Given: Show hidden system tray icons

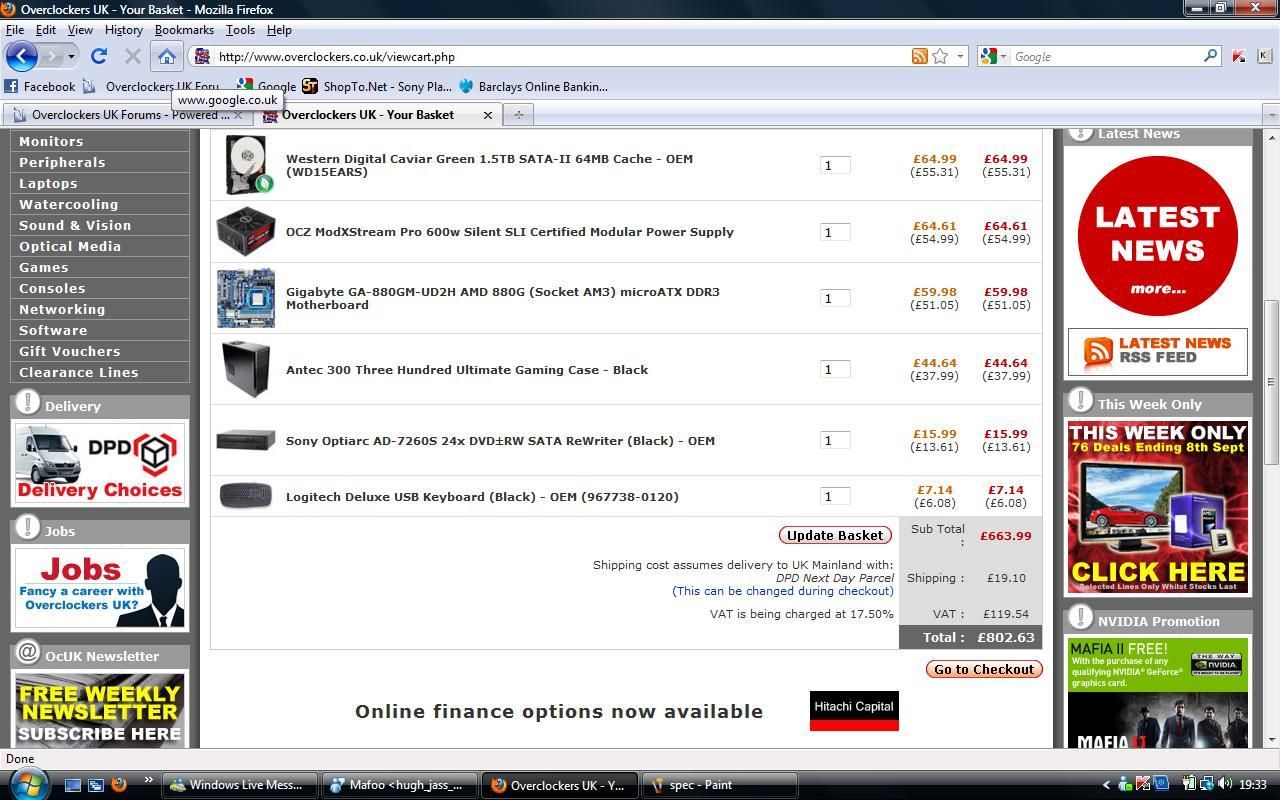Looking at the screenshot, I should tap(1105, 785).
